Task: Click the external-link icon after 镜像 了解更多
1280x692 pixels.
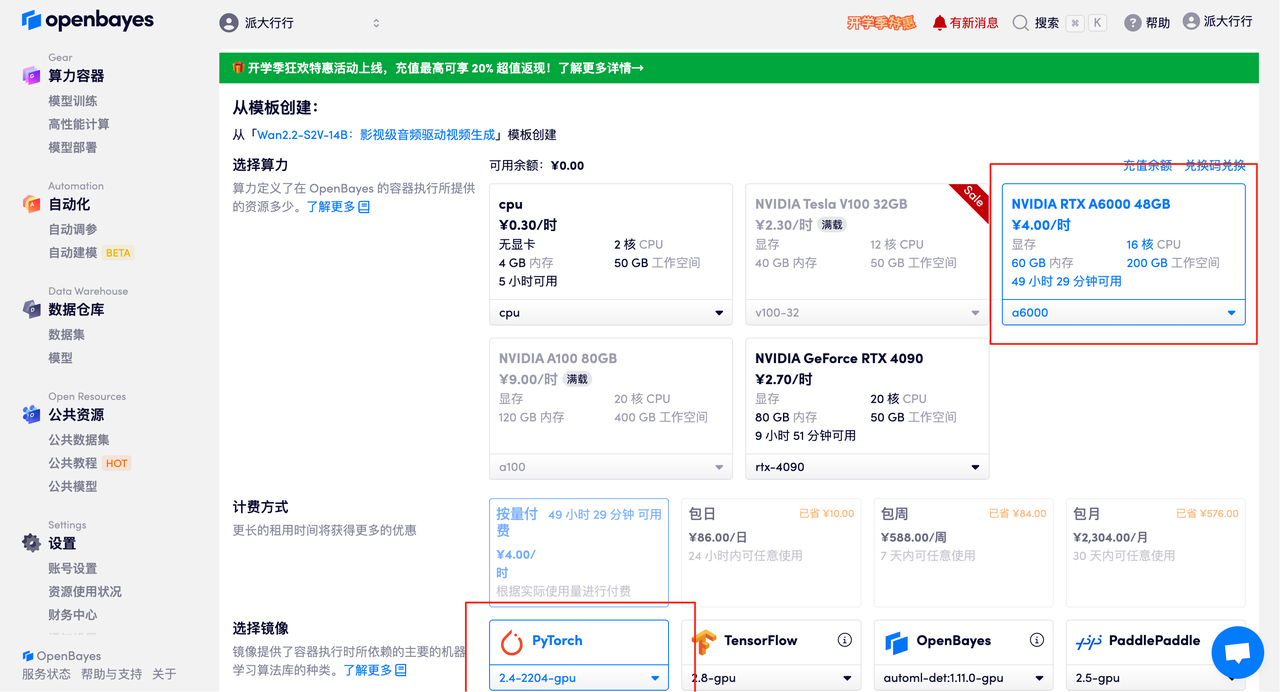Action: pyautogui.click(x=401, y=670)
